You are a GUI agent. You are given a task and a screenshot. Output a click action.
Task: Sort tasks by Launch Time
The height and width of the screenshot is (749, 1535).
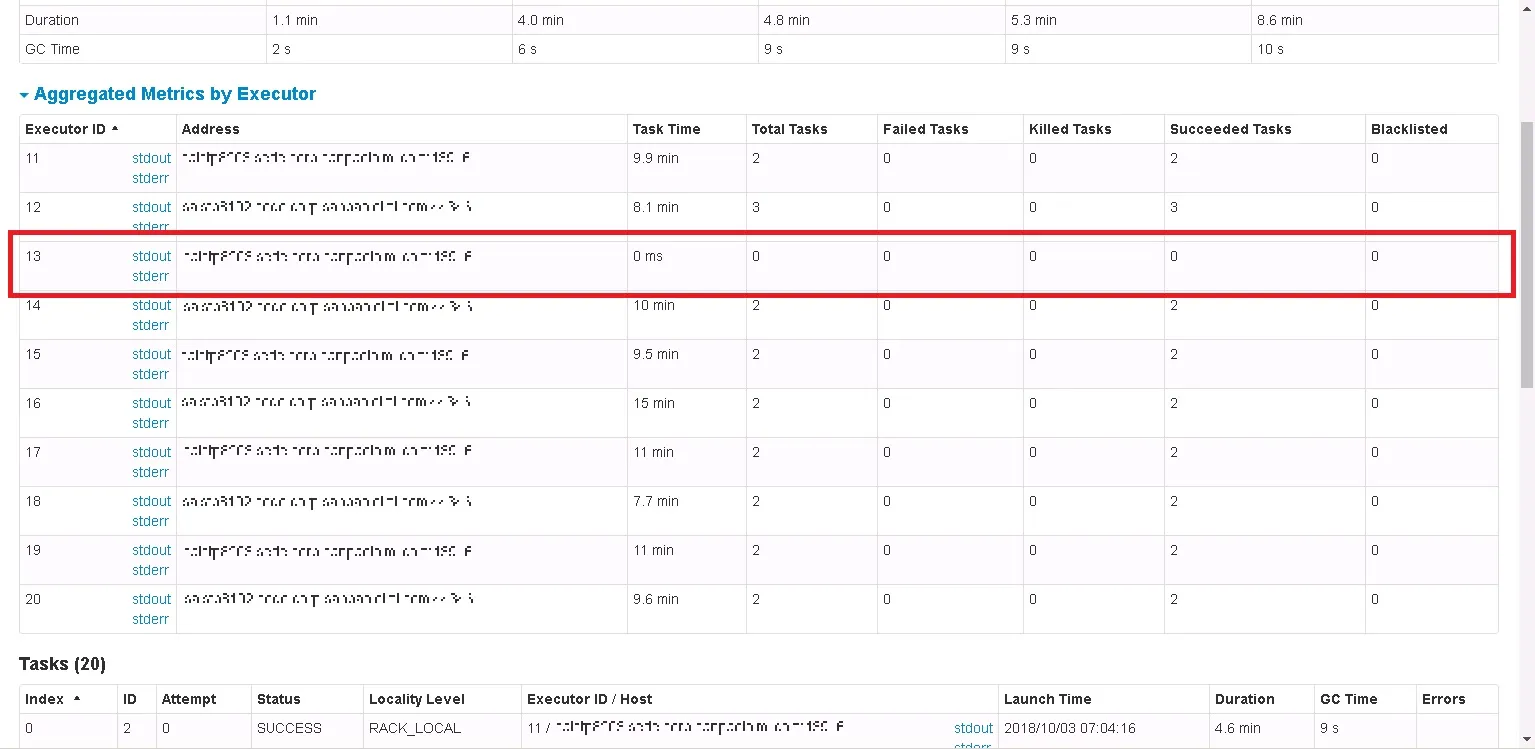[1047, 699]
